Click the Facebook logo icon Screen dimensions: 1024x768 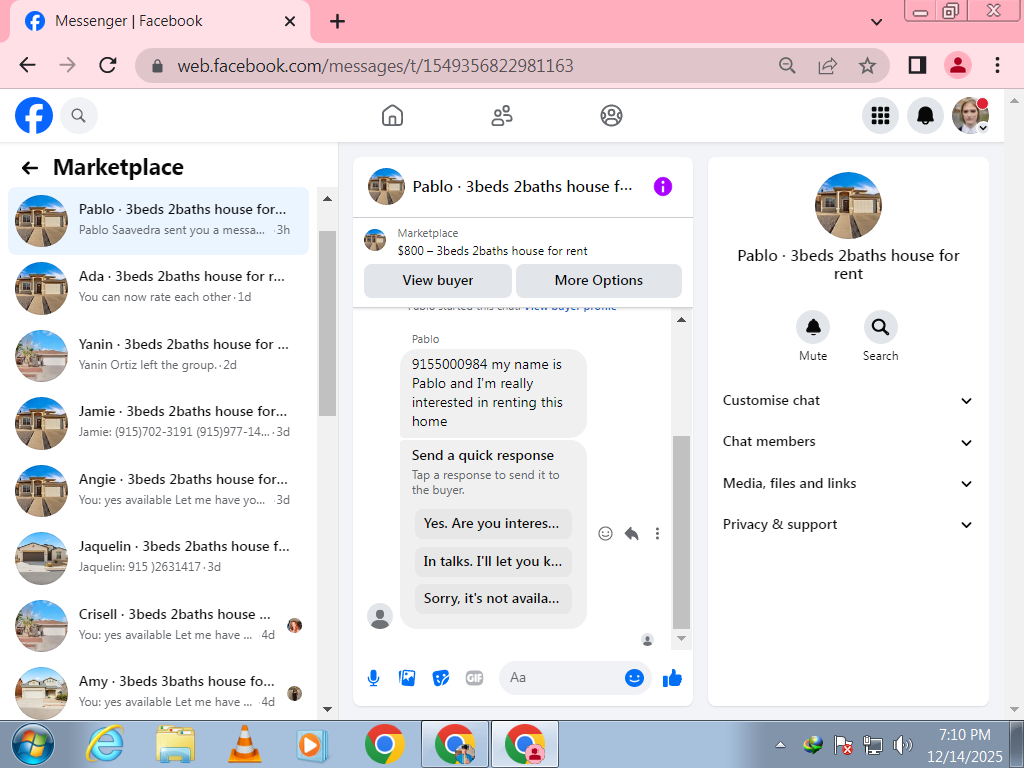[34, 116]
